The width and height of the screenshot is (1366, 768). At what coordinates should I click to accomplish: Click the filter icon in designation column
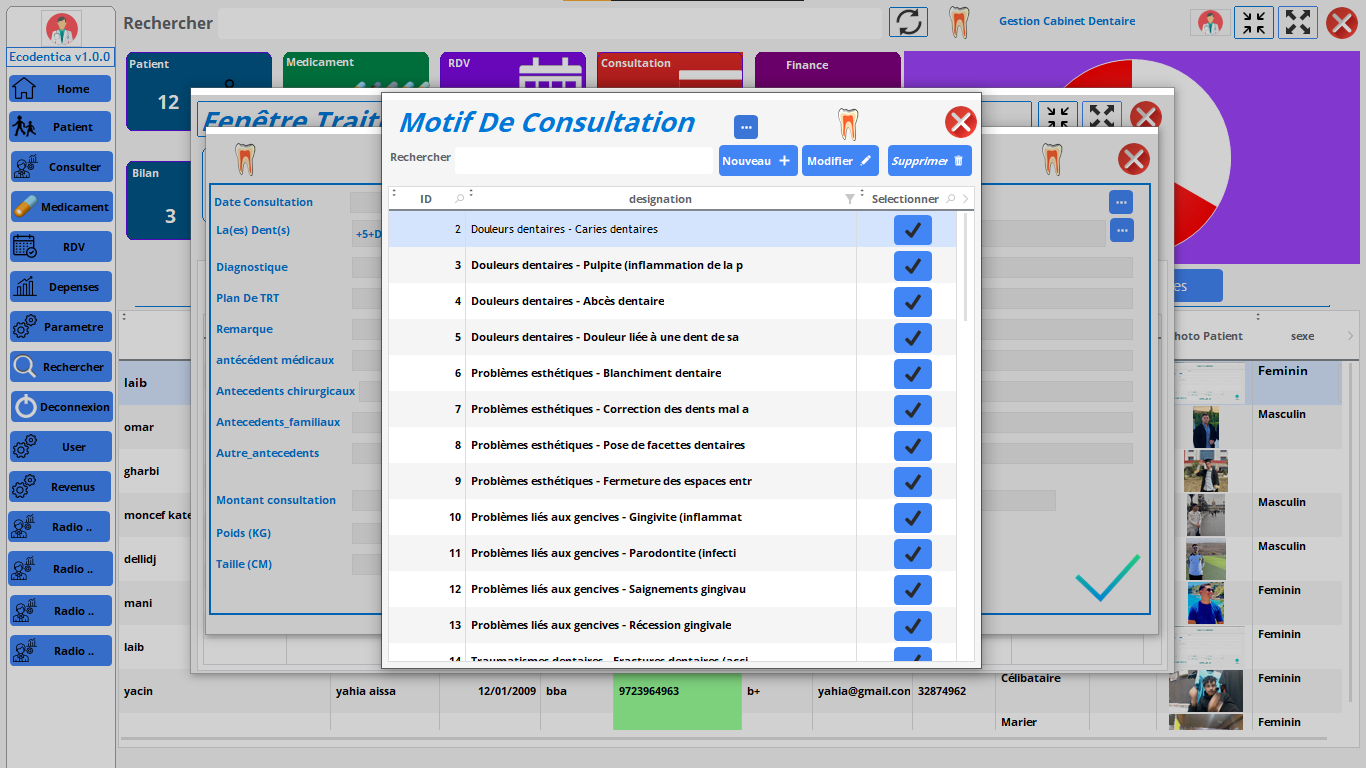[x=850, y=199]
